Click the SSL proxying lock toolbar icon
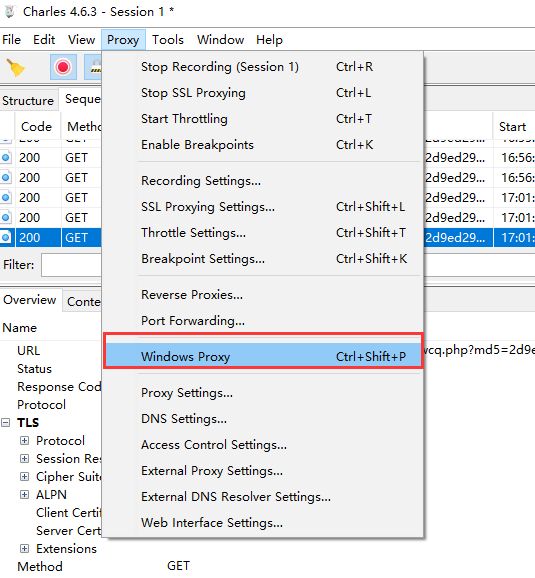The image size is (535, 578). pyautogui.click(x=94, y=67)
